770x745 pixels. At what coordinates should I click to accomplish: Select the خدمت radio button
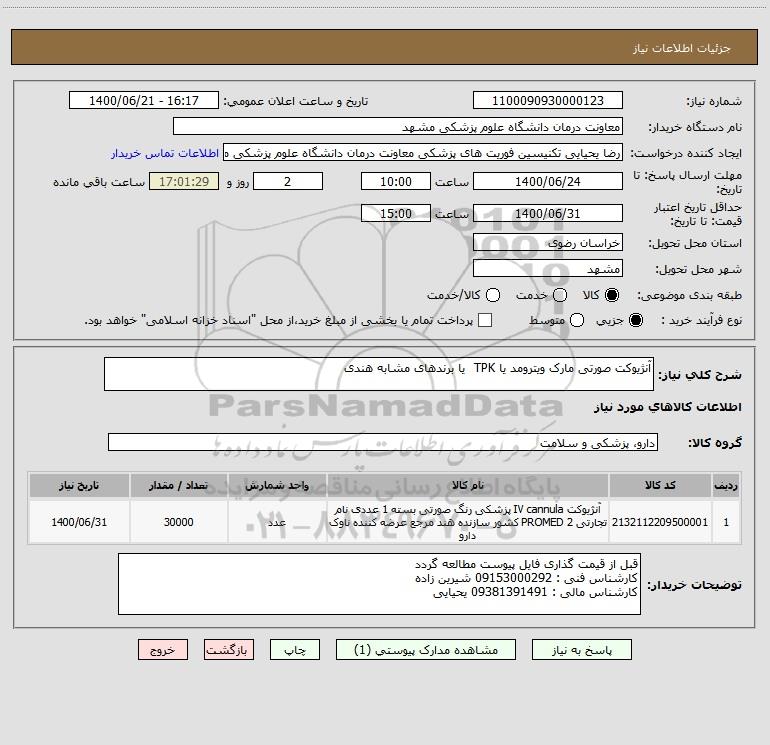[560, 295]
